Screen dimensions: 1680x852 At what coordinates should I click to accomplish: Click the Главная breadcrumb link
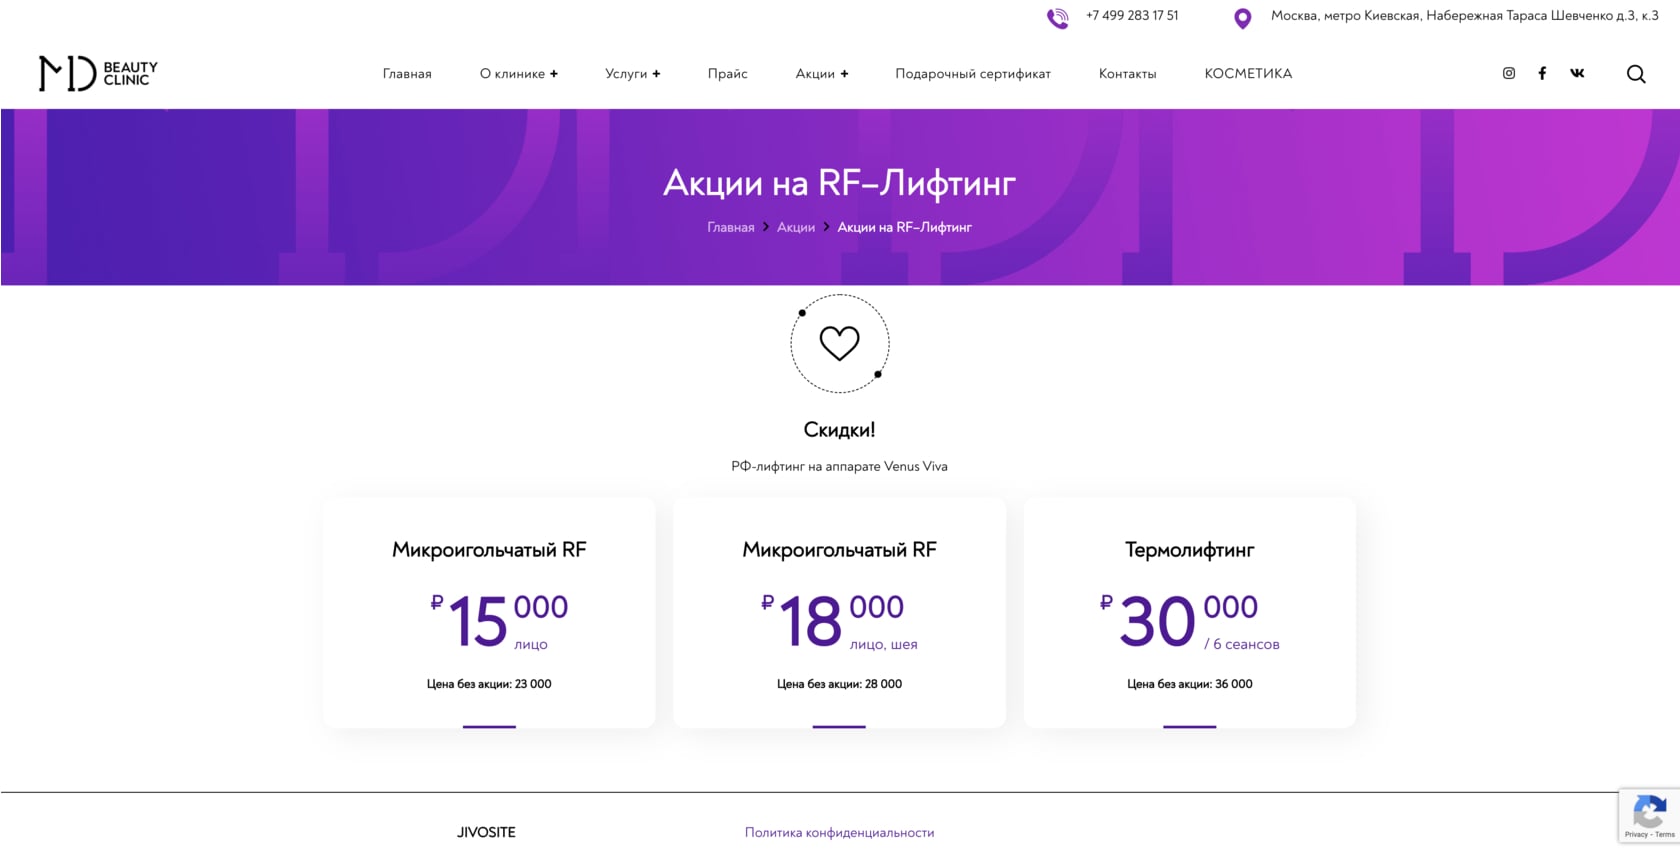(x=731, y=227)
